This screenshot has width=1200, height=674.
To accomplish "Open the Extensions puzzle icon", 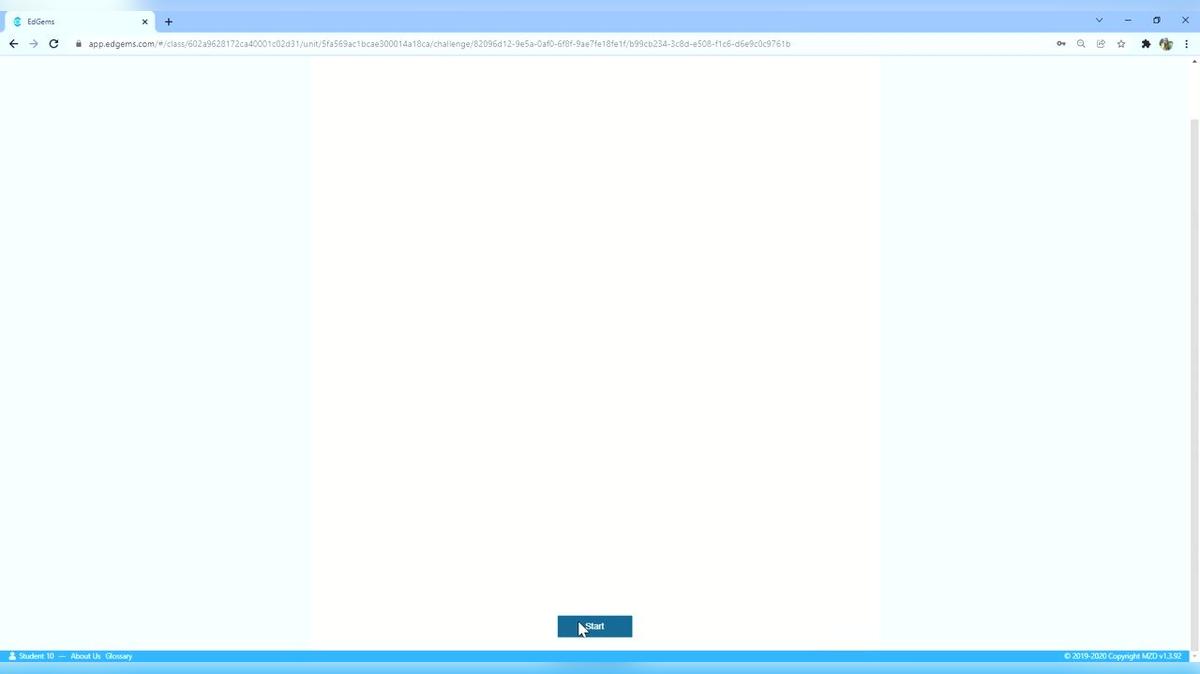I will tap(1146, 44).
